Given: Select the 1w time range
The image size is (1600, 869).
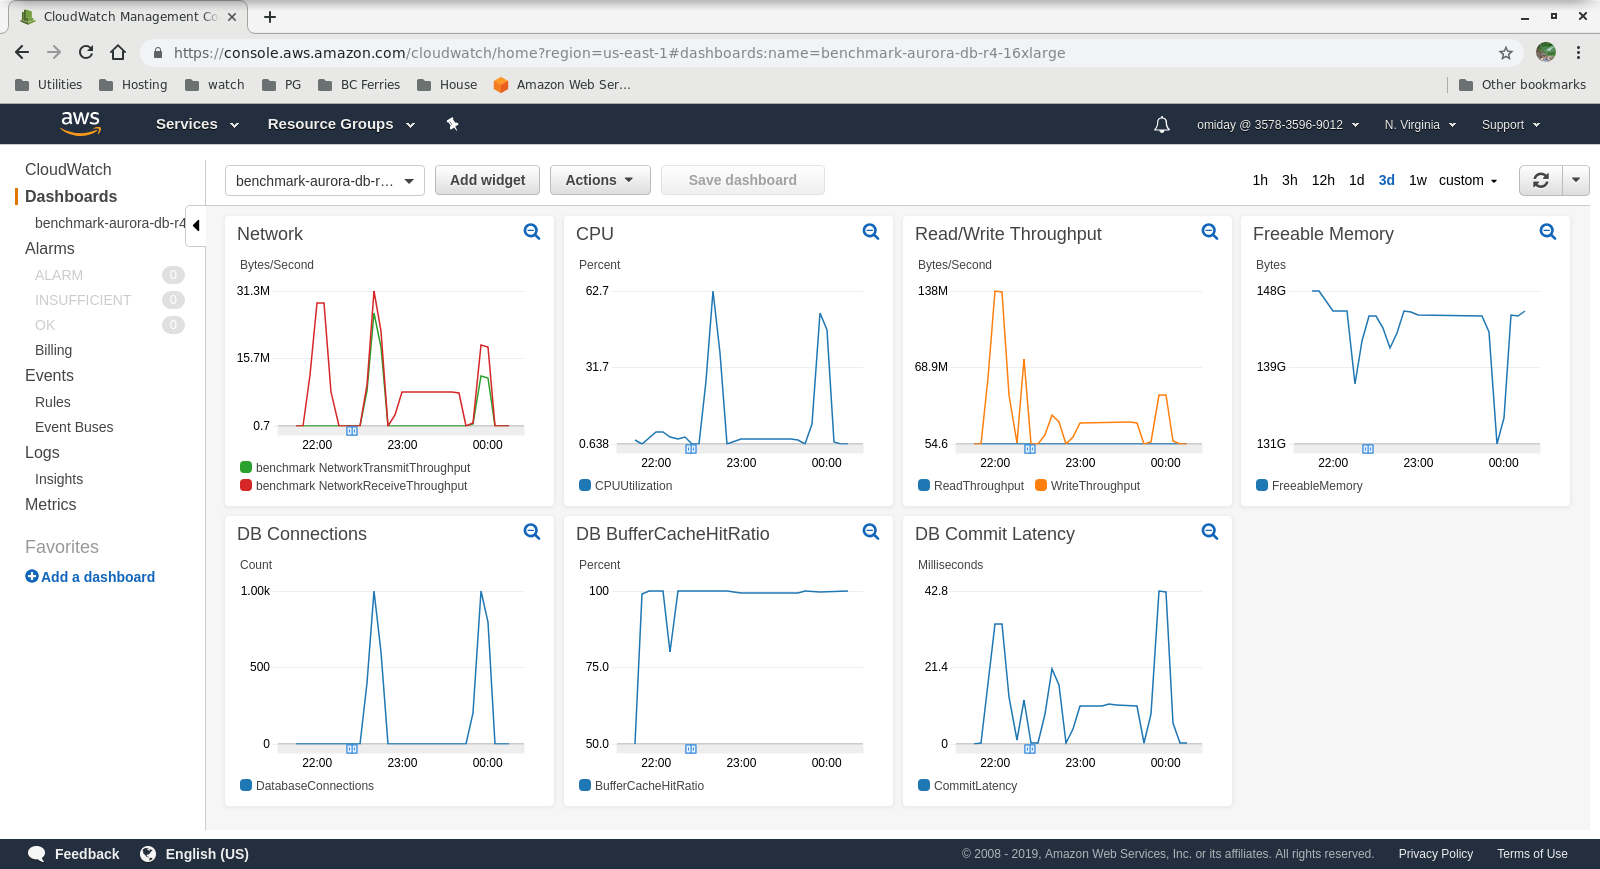Looking at the screenshot, I should point(1418,180).
